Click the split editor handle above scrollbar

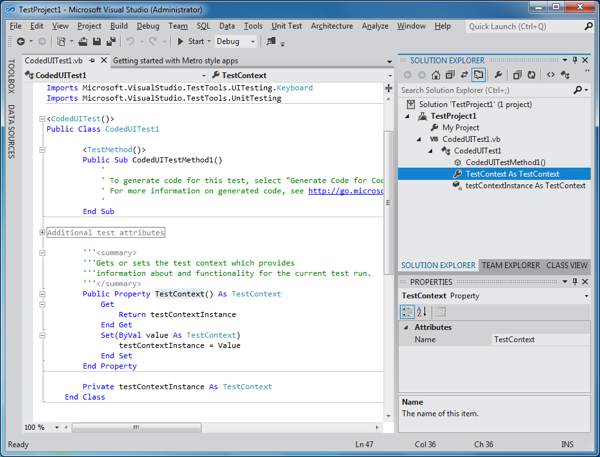click(388, 88)
